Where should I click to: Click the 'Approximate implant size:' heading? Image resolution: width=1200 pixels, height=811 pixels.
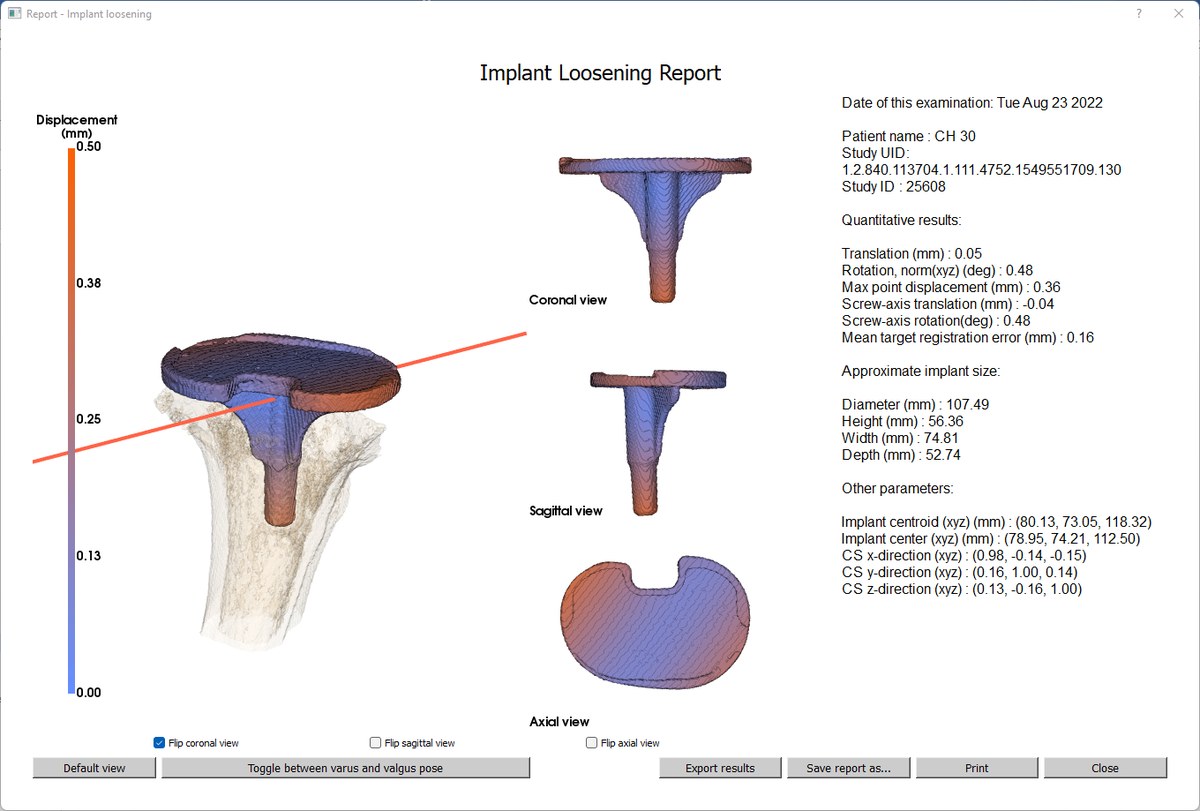click(x=921, y=371)
